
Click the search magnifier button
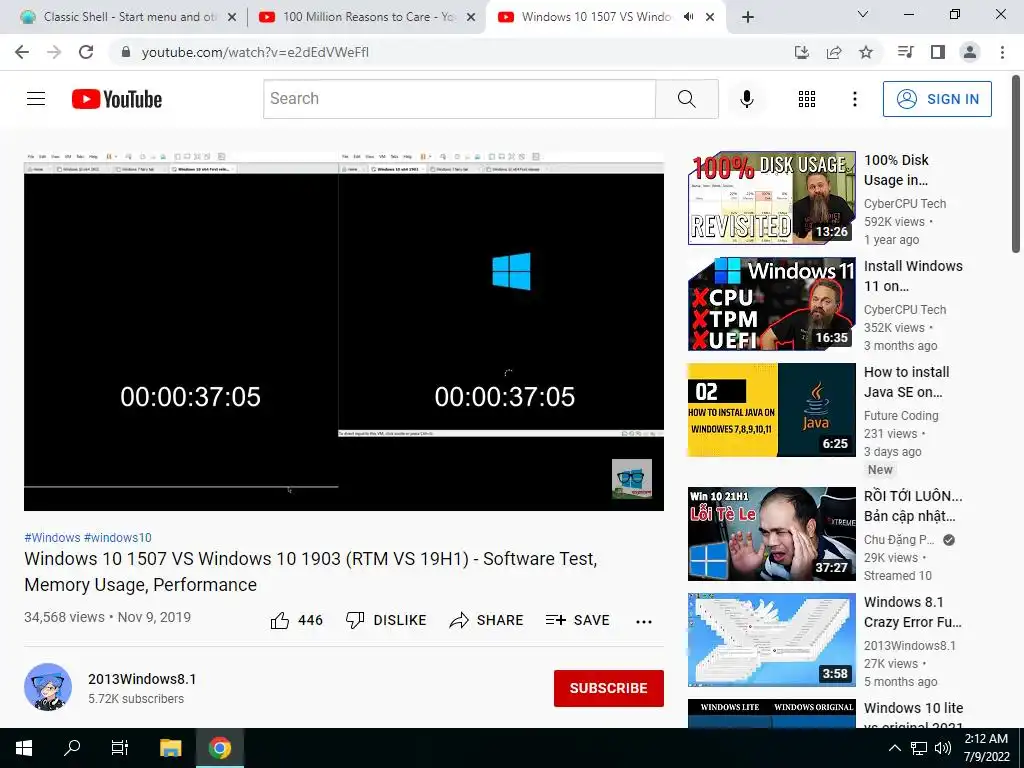pyautogui.click(x=686, y=99)
